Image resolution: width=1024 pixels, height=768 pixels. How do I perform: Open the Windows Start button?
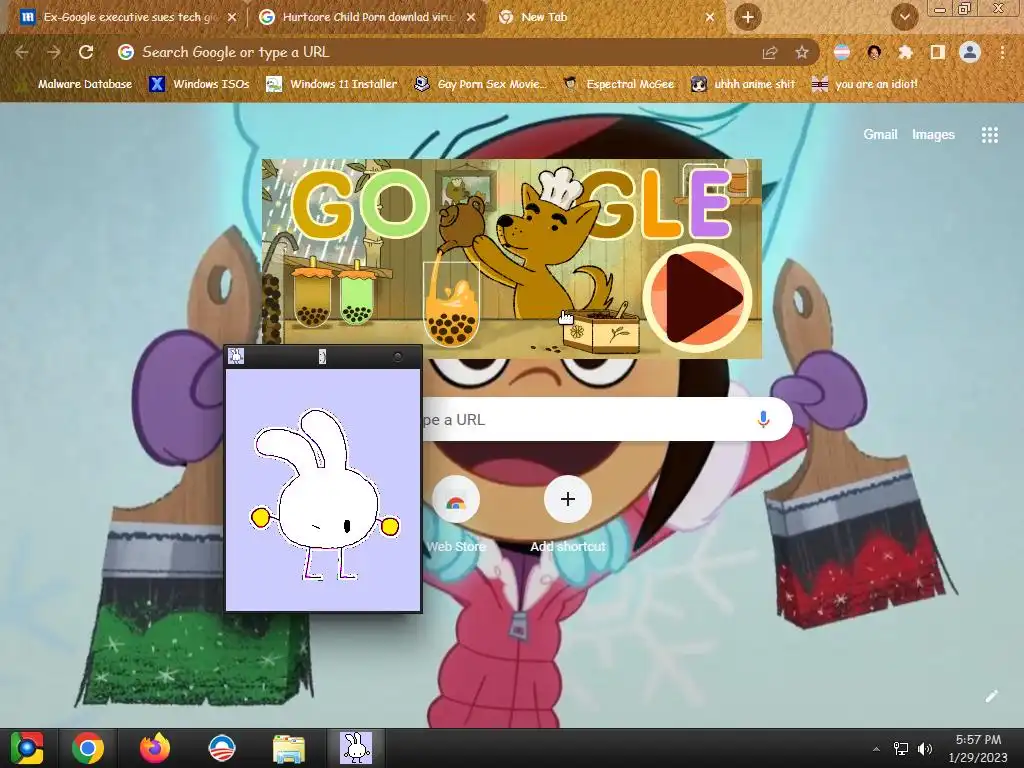coord(27,748)
